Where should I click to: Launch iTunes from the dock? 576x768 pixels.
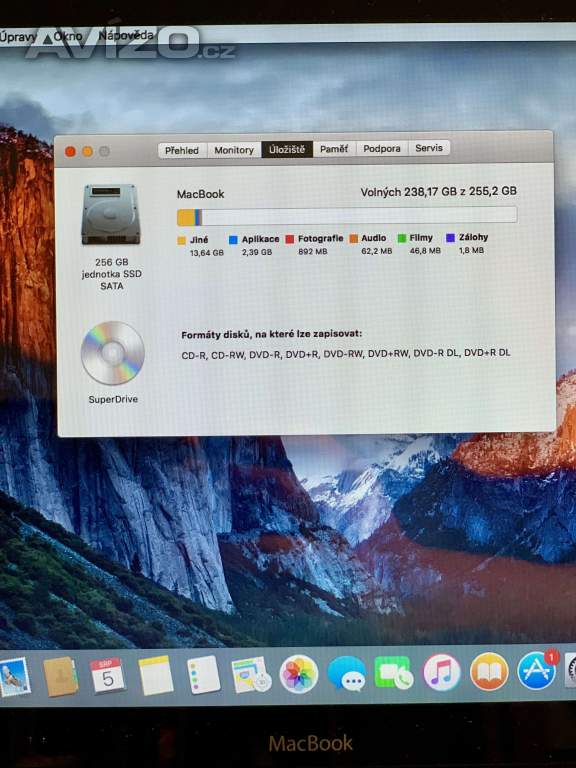pyautogui.click(x=442, y=672)
